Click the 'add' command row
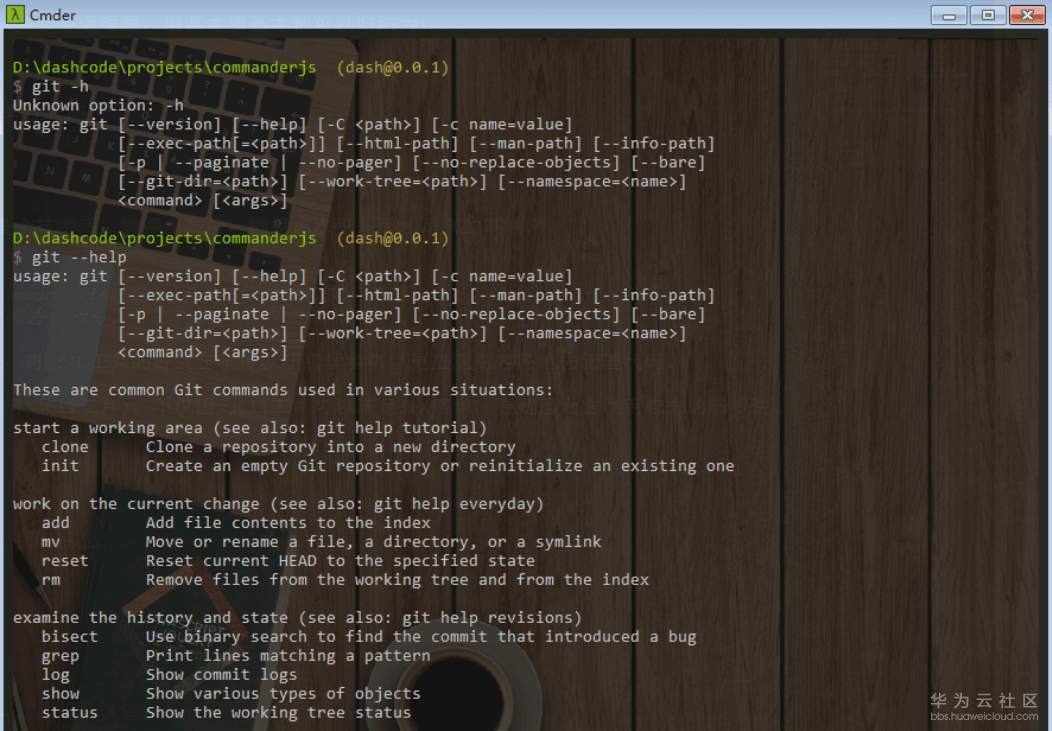 (236, 523)
